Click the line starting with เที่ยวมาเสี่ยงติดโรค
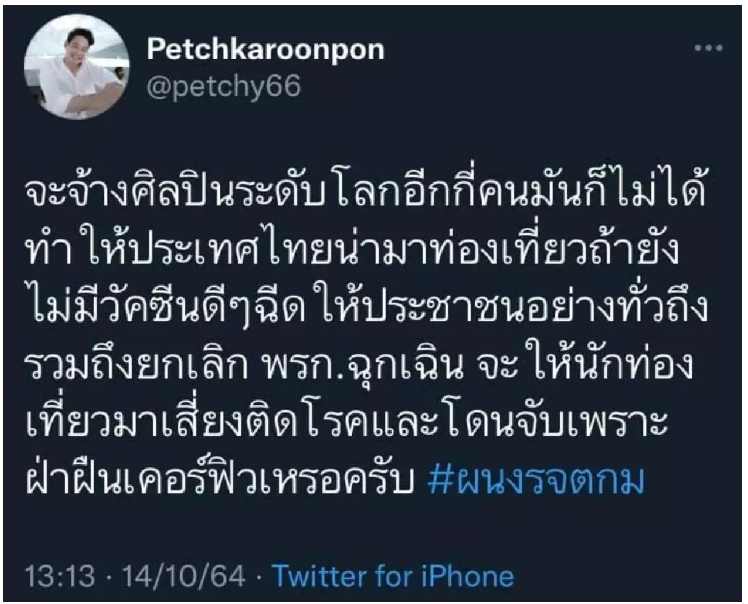748x604 pixels. (x=347, y=421)
